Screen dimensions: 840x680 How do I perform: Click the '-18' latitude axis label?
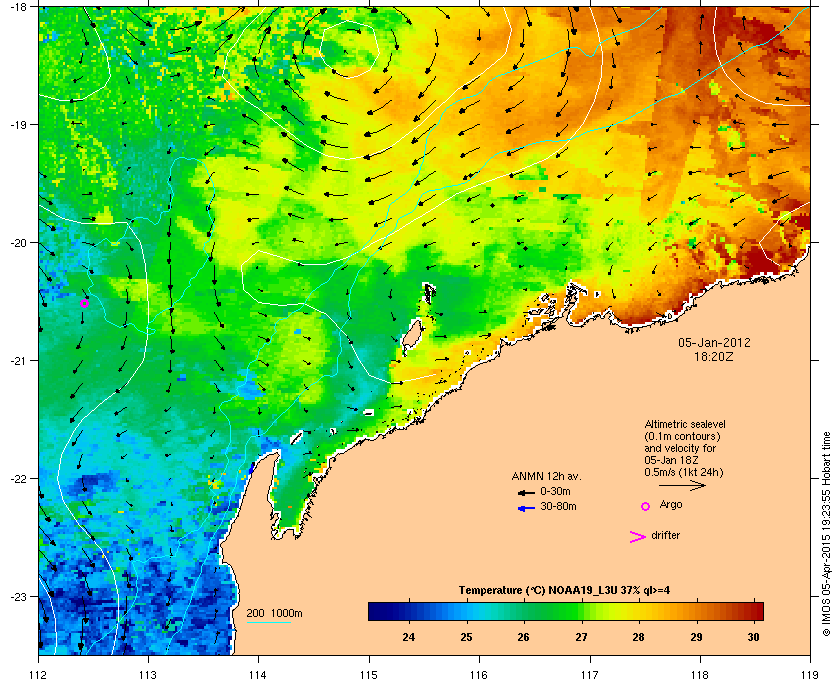(18, 7)
